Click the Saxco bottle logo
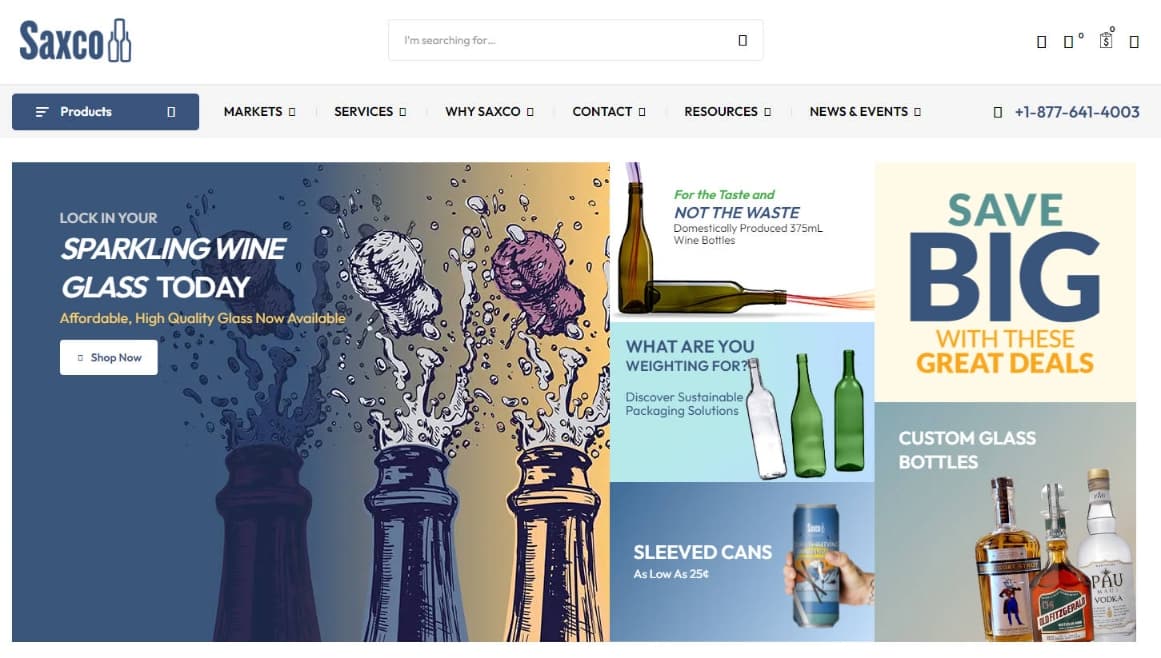This screenshot has width=1161, height=658. (75, 41)
